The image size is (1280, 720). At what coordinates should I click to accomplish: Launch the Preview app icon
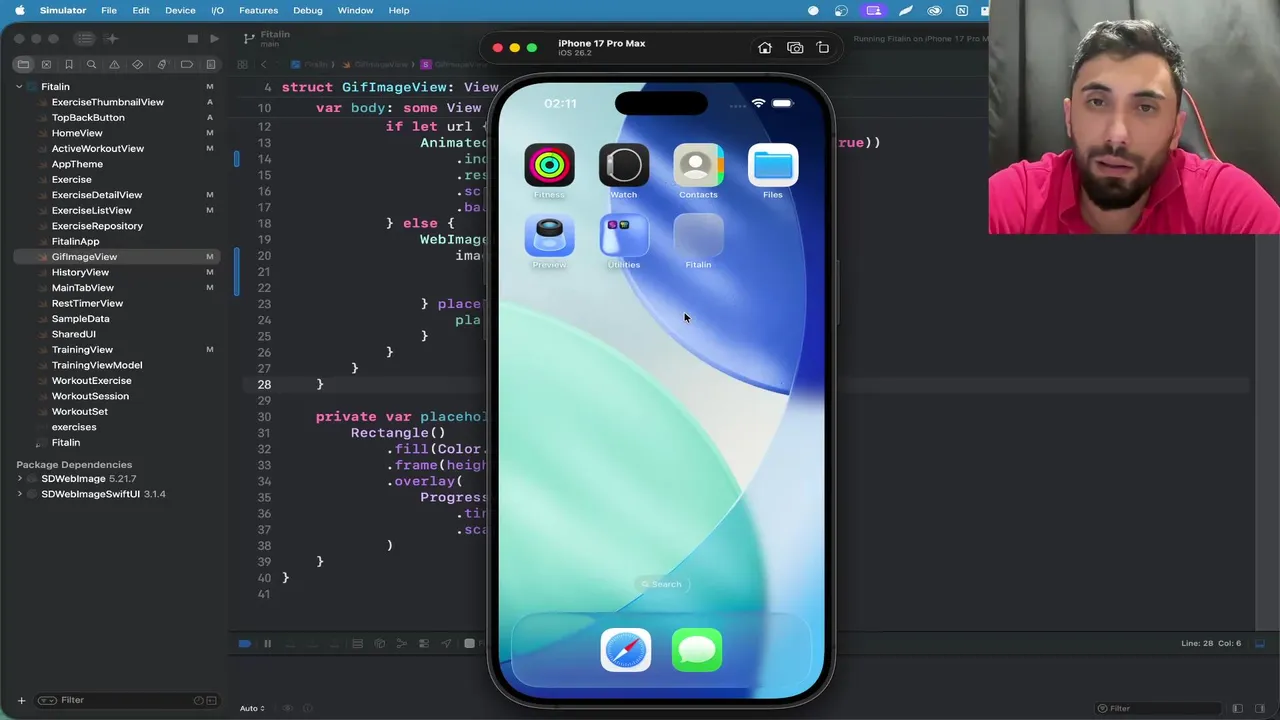click(x=549, y=236)
